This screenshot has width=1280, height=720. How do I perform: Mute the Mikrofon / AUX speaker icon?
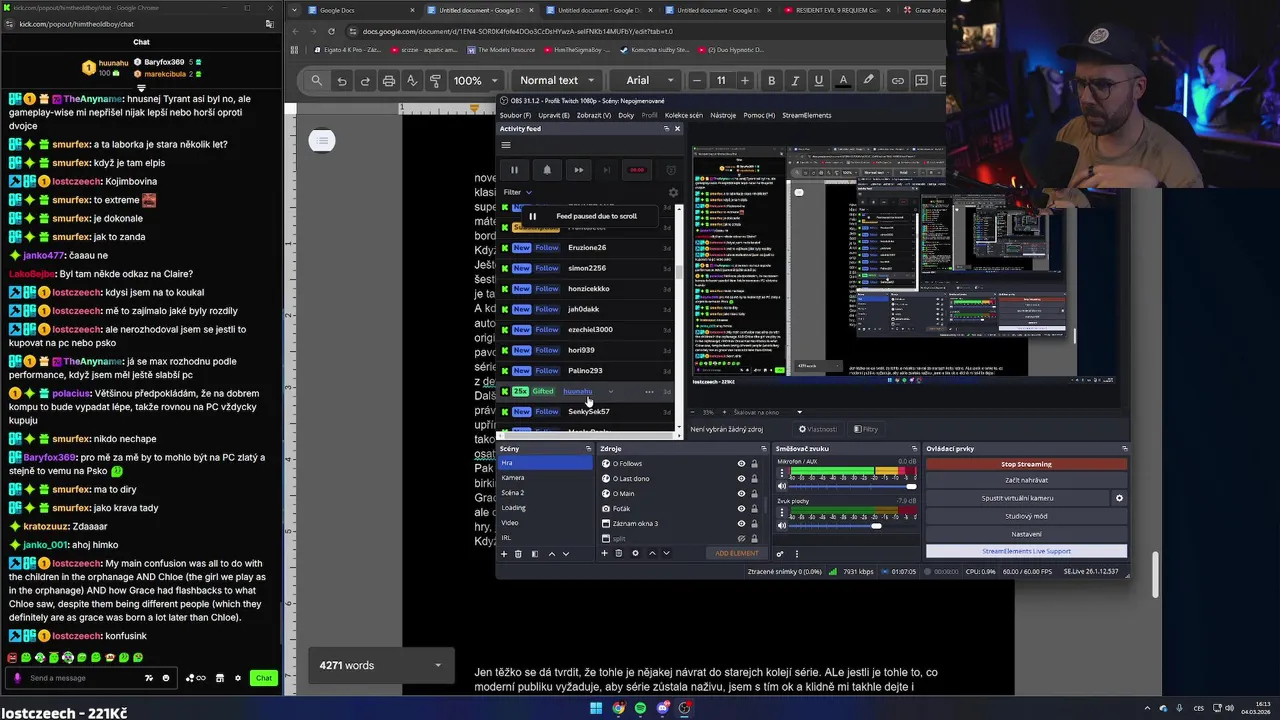pyautogui.click(x=782, y=486)
